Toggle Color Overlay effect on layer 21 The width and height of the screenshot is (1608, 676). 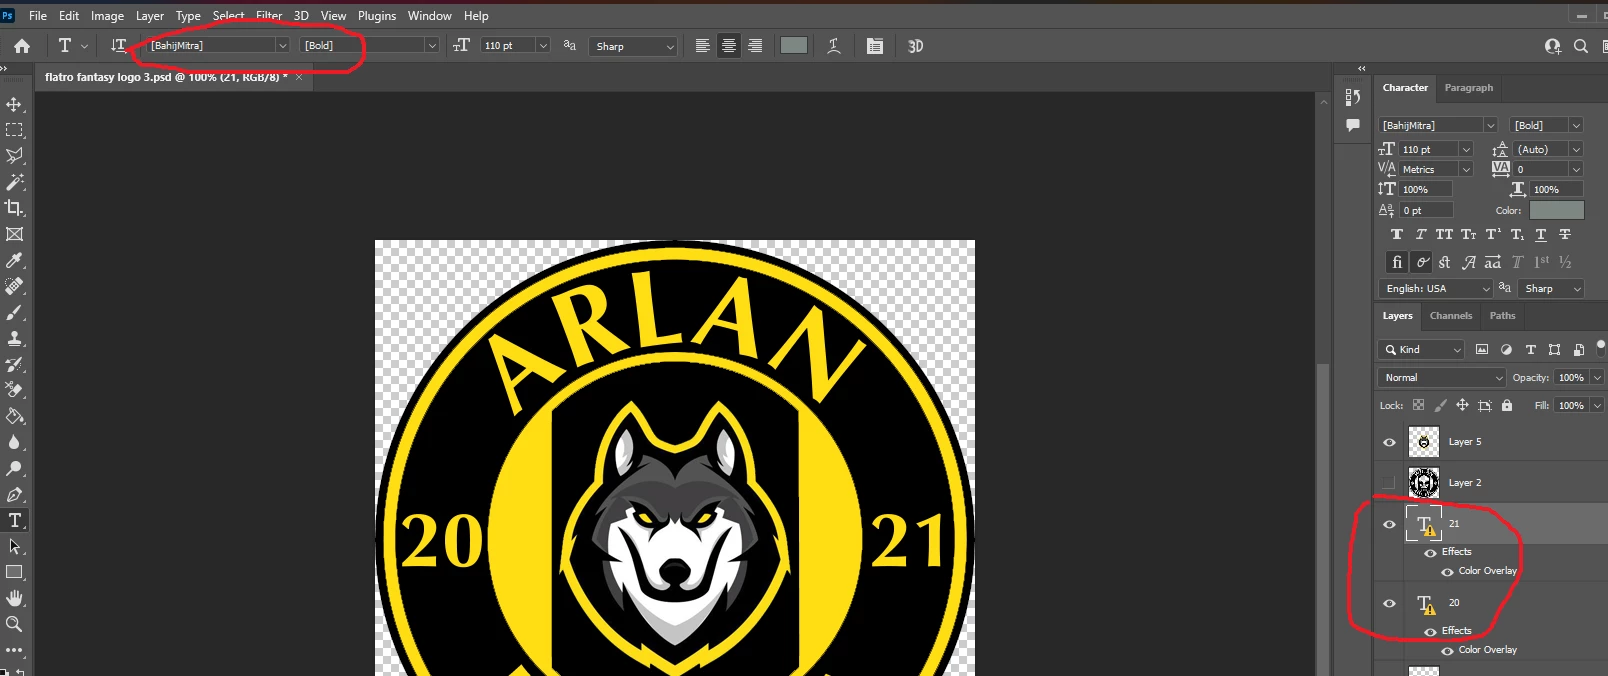[x=1447, y=571]
